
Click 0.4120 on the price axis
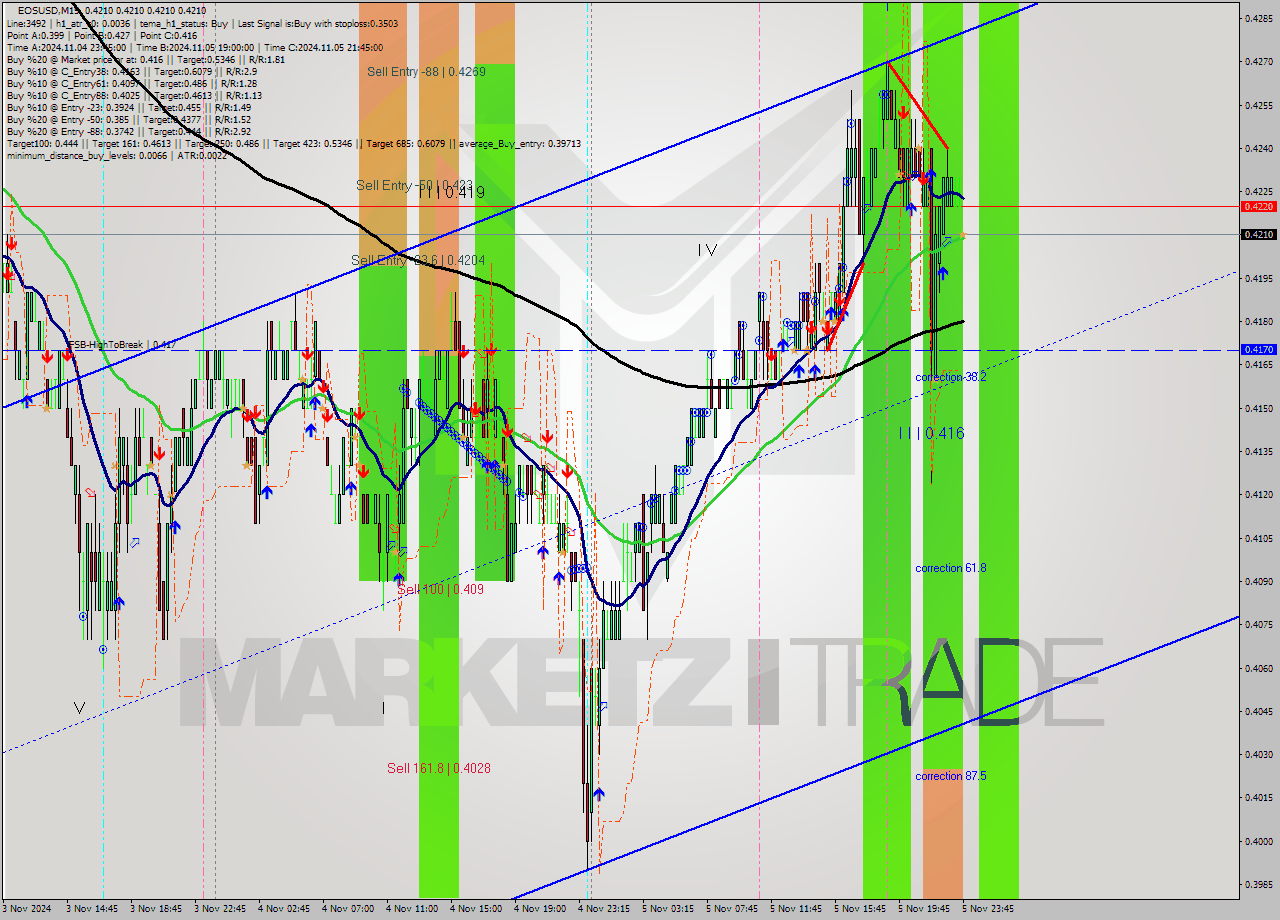[x=1258, y=494]
